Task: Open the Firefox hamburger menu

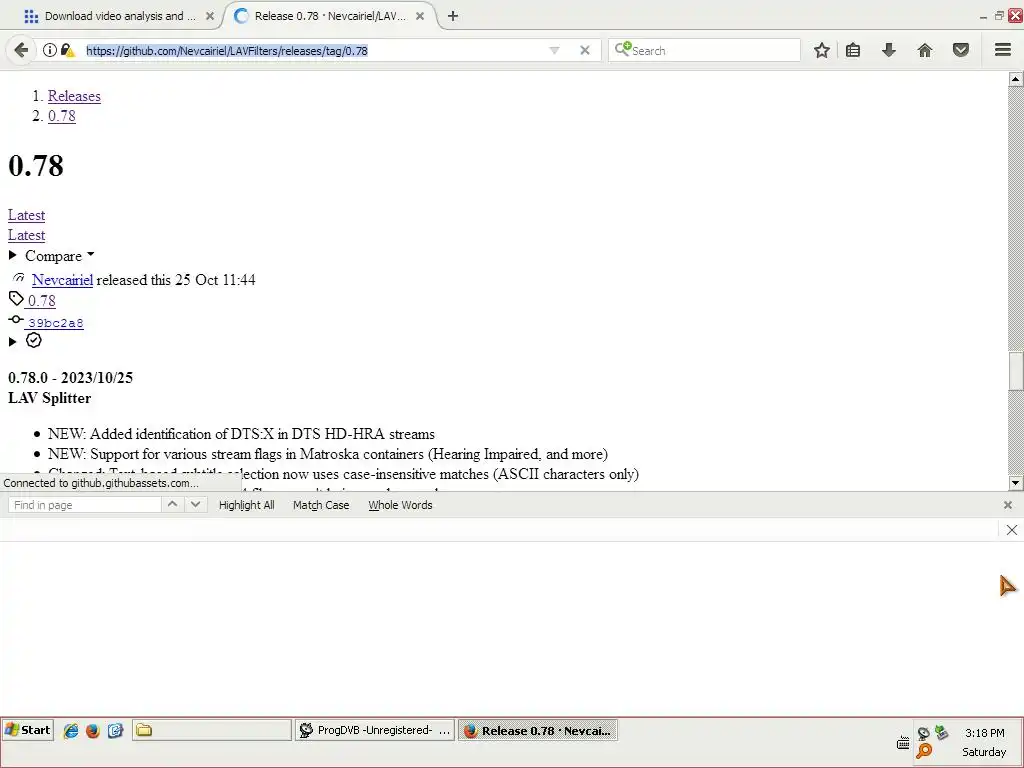Action: [1003, 50]
